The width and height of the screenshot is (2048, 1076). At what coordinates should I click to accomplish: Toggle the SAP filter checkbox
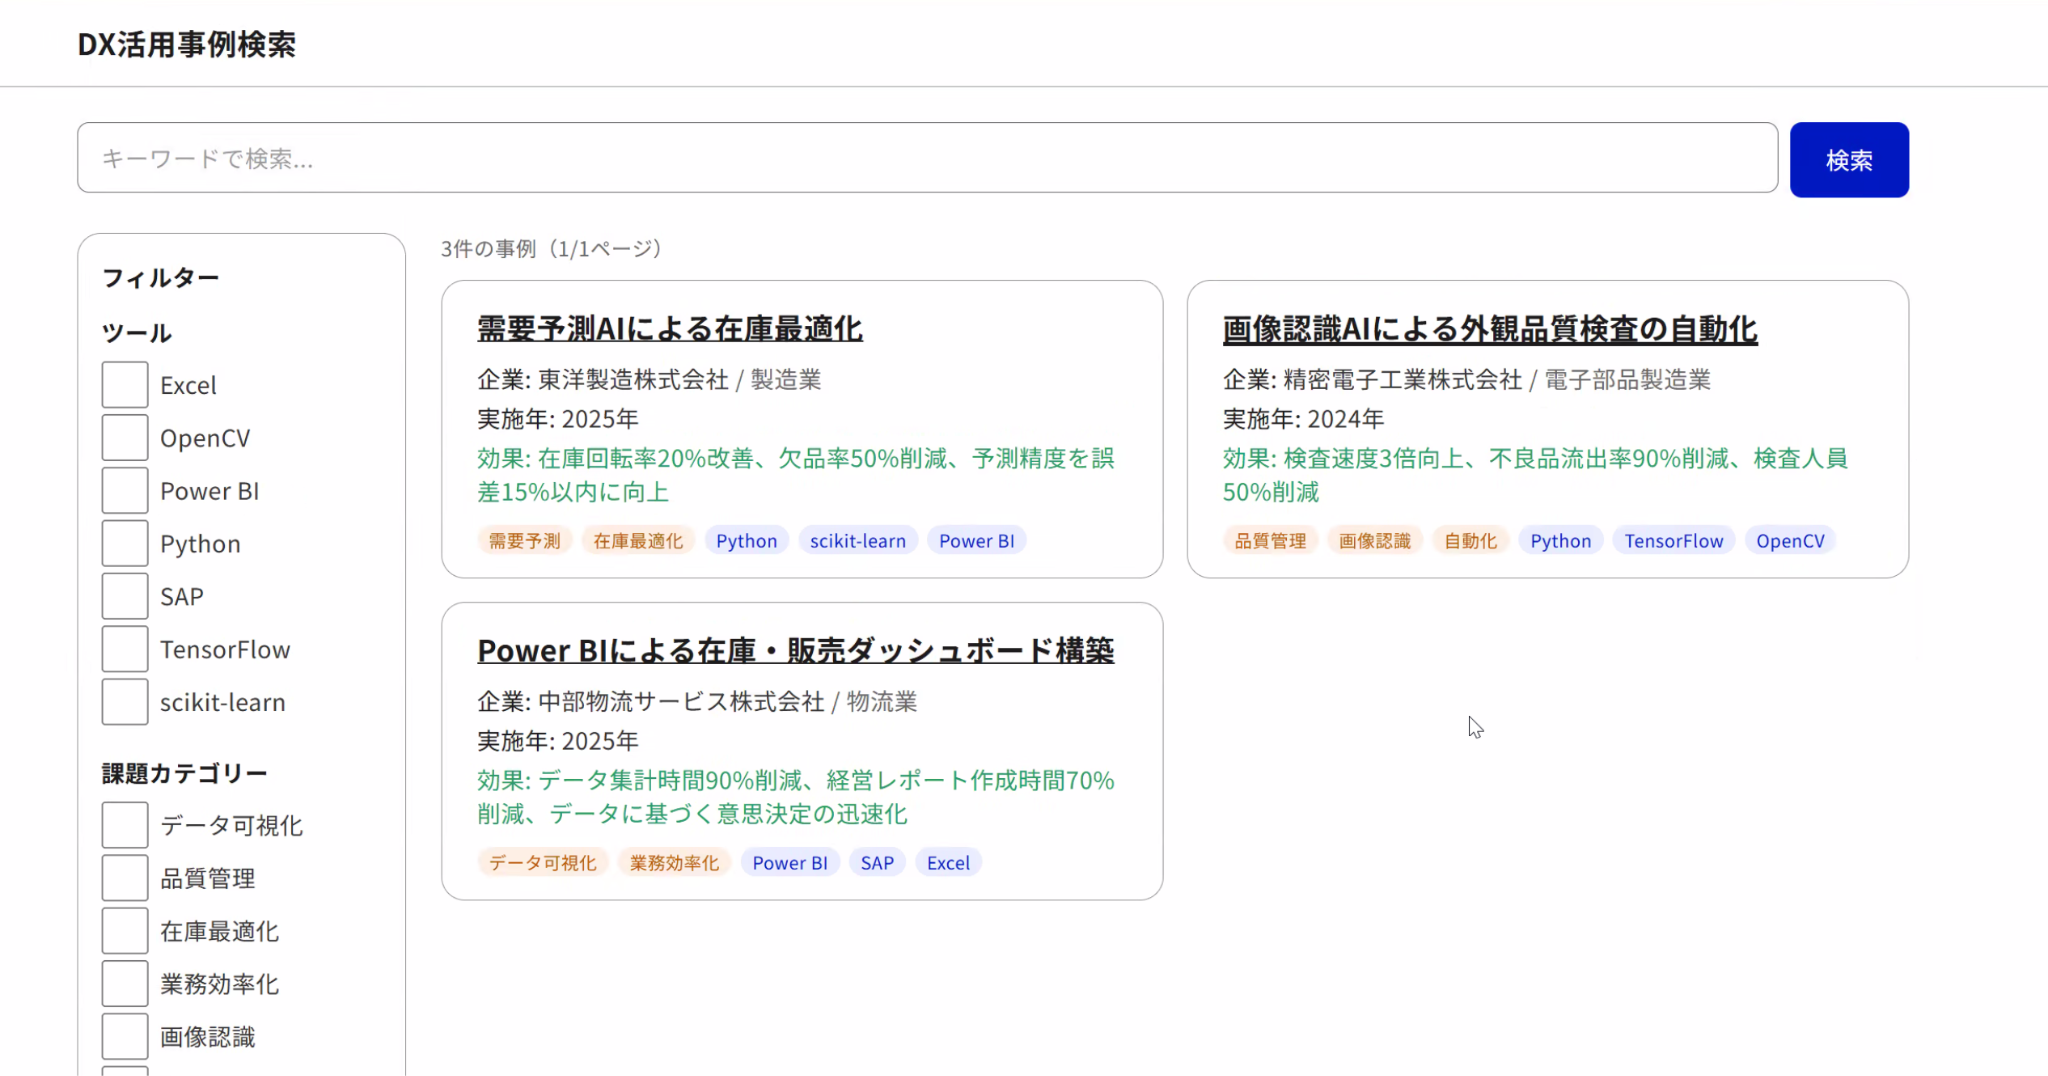[x=124, y=597]
